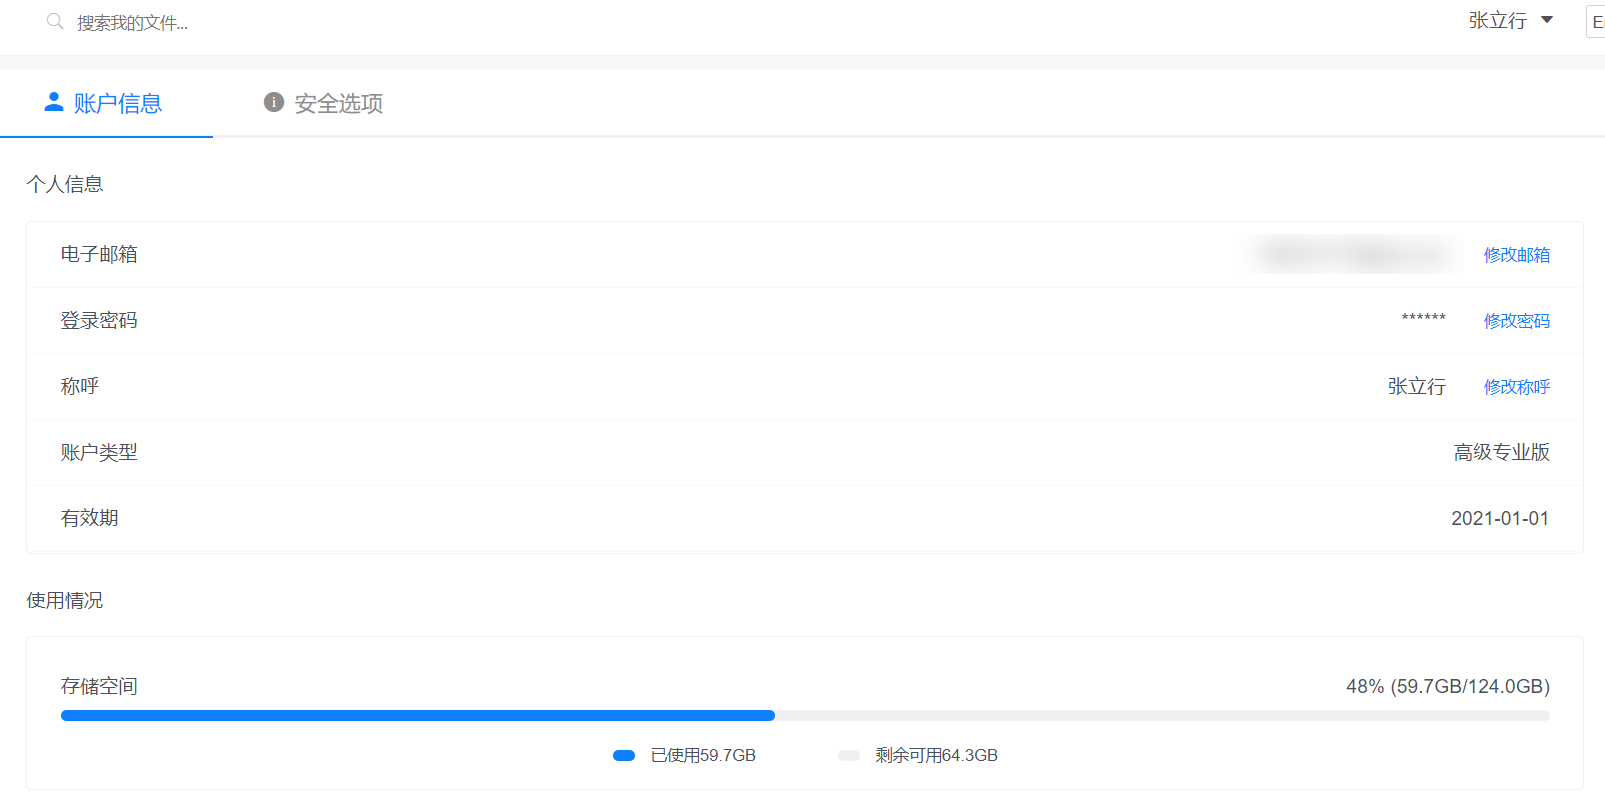1605x796 pixels.
Task: Click the info icon beside 安全选项
Action: pyautogui.click(x=273, y=102)
